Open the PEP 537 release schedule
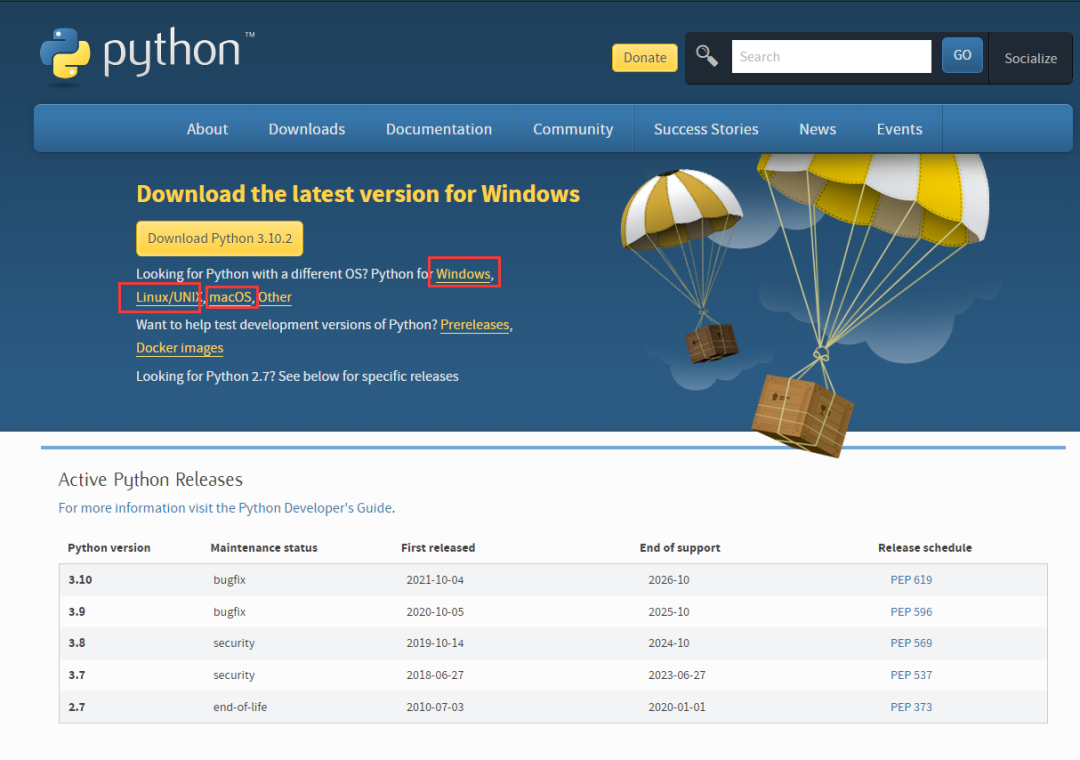This screenshot has width=1080, height=760. 911,675
